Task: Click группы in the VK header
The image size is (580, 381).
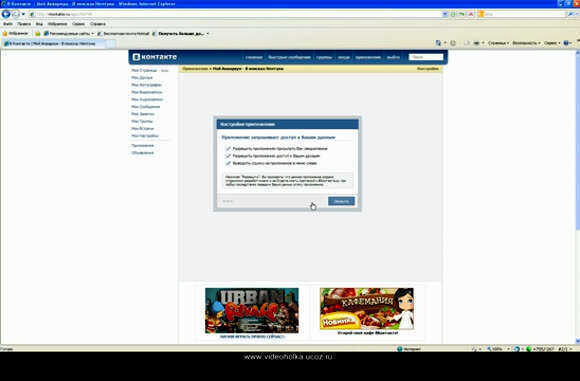Action: pyautogui.click(x=324, y=57)
